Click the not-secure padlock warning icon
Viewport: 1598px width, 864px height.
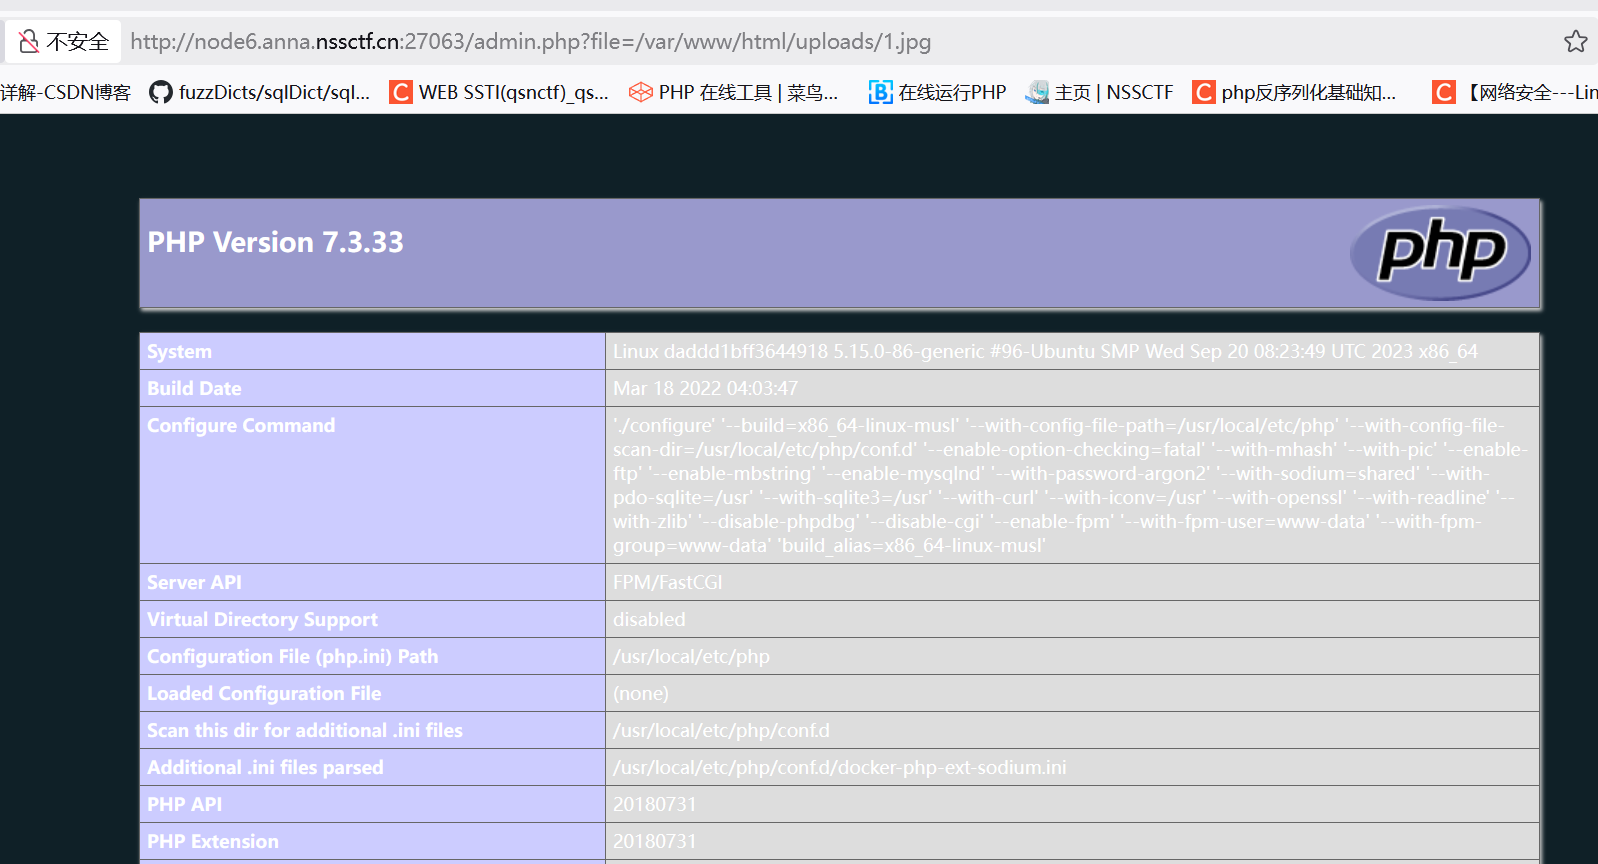pyautogui.click(x=29, y=41)
